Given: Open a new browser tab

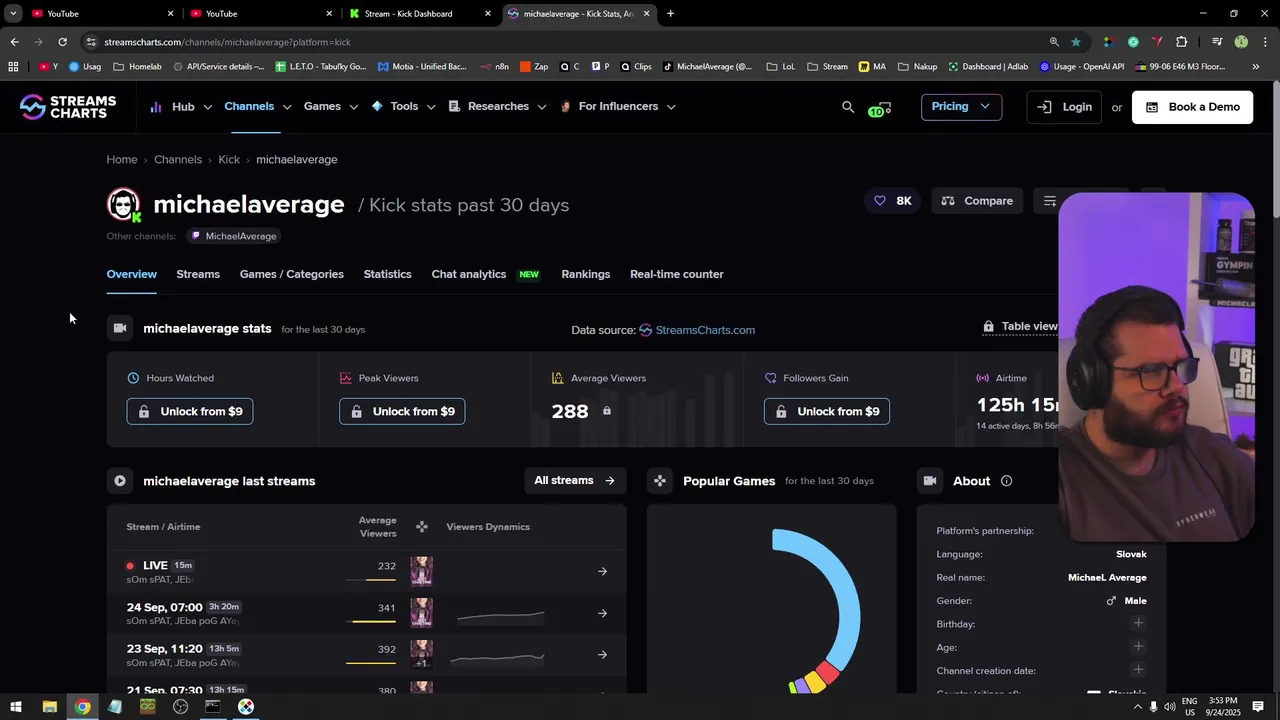Looking at the screenshot, I should point(670,14).
